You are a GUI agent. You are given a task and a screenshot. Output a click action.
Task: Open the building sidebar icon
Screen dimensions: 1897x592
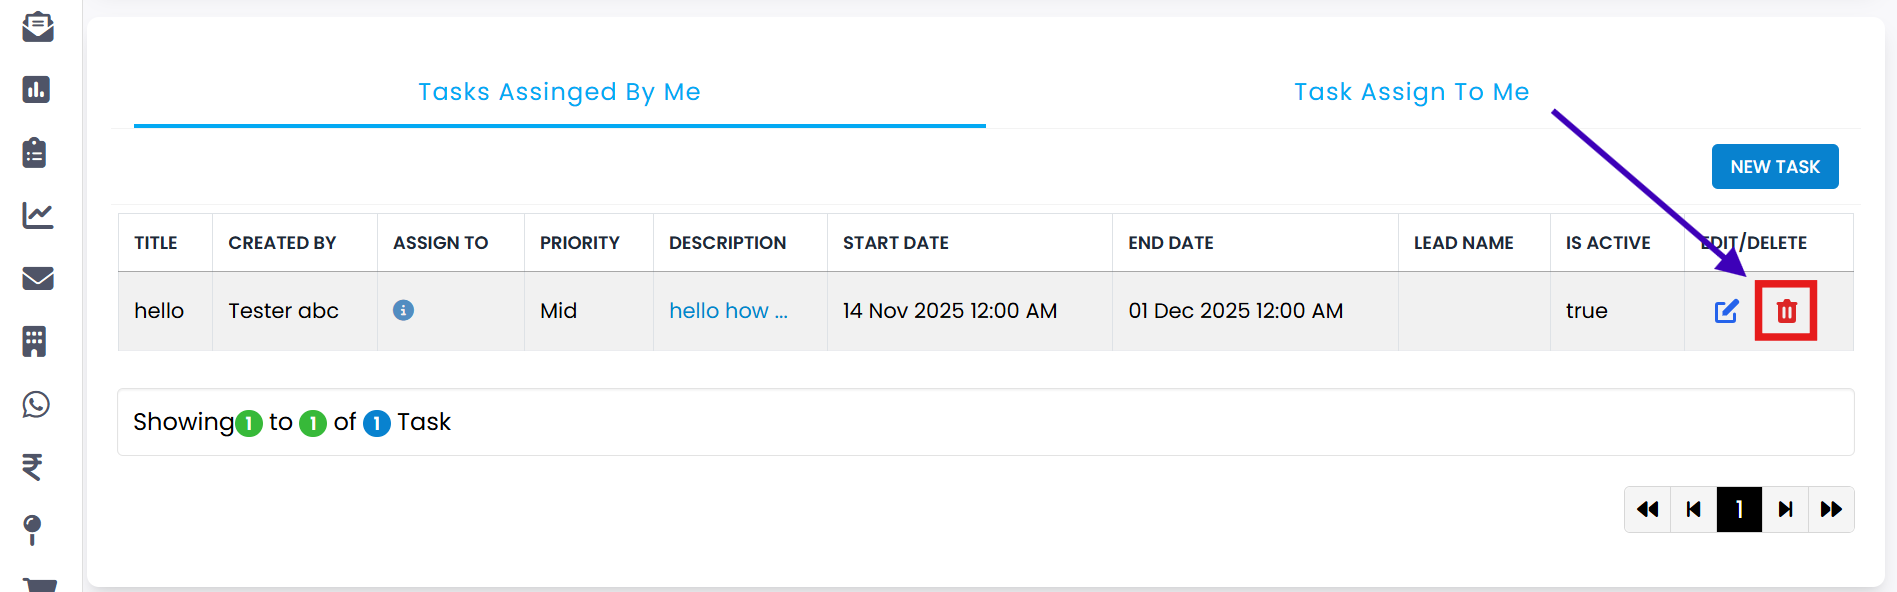35,341
